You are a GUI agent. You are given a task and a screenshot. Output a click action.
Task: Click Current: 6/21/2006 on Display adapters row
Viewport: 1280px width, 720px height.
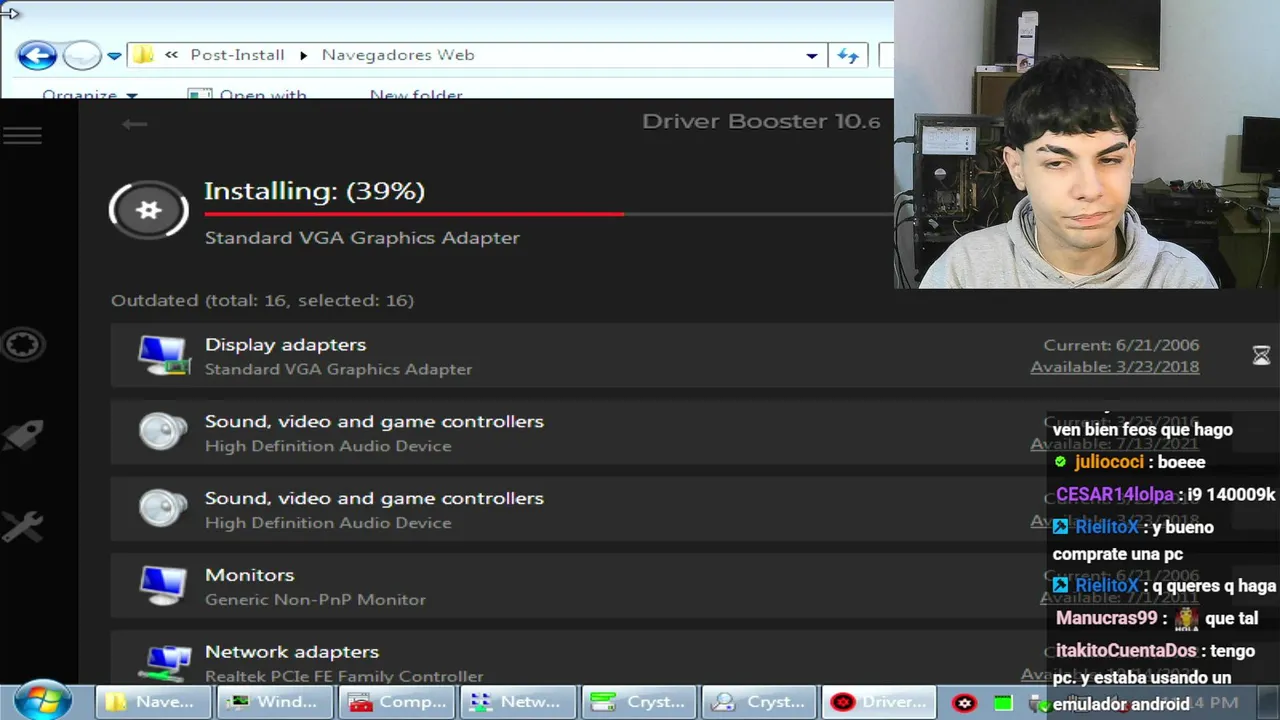pos(1121,345)
